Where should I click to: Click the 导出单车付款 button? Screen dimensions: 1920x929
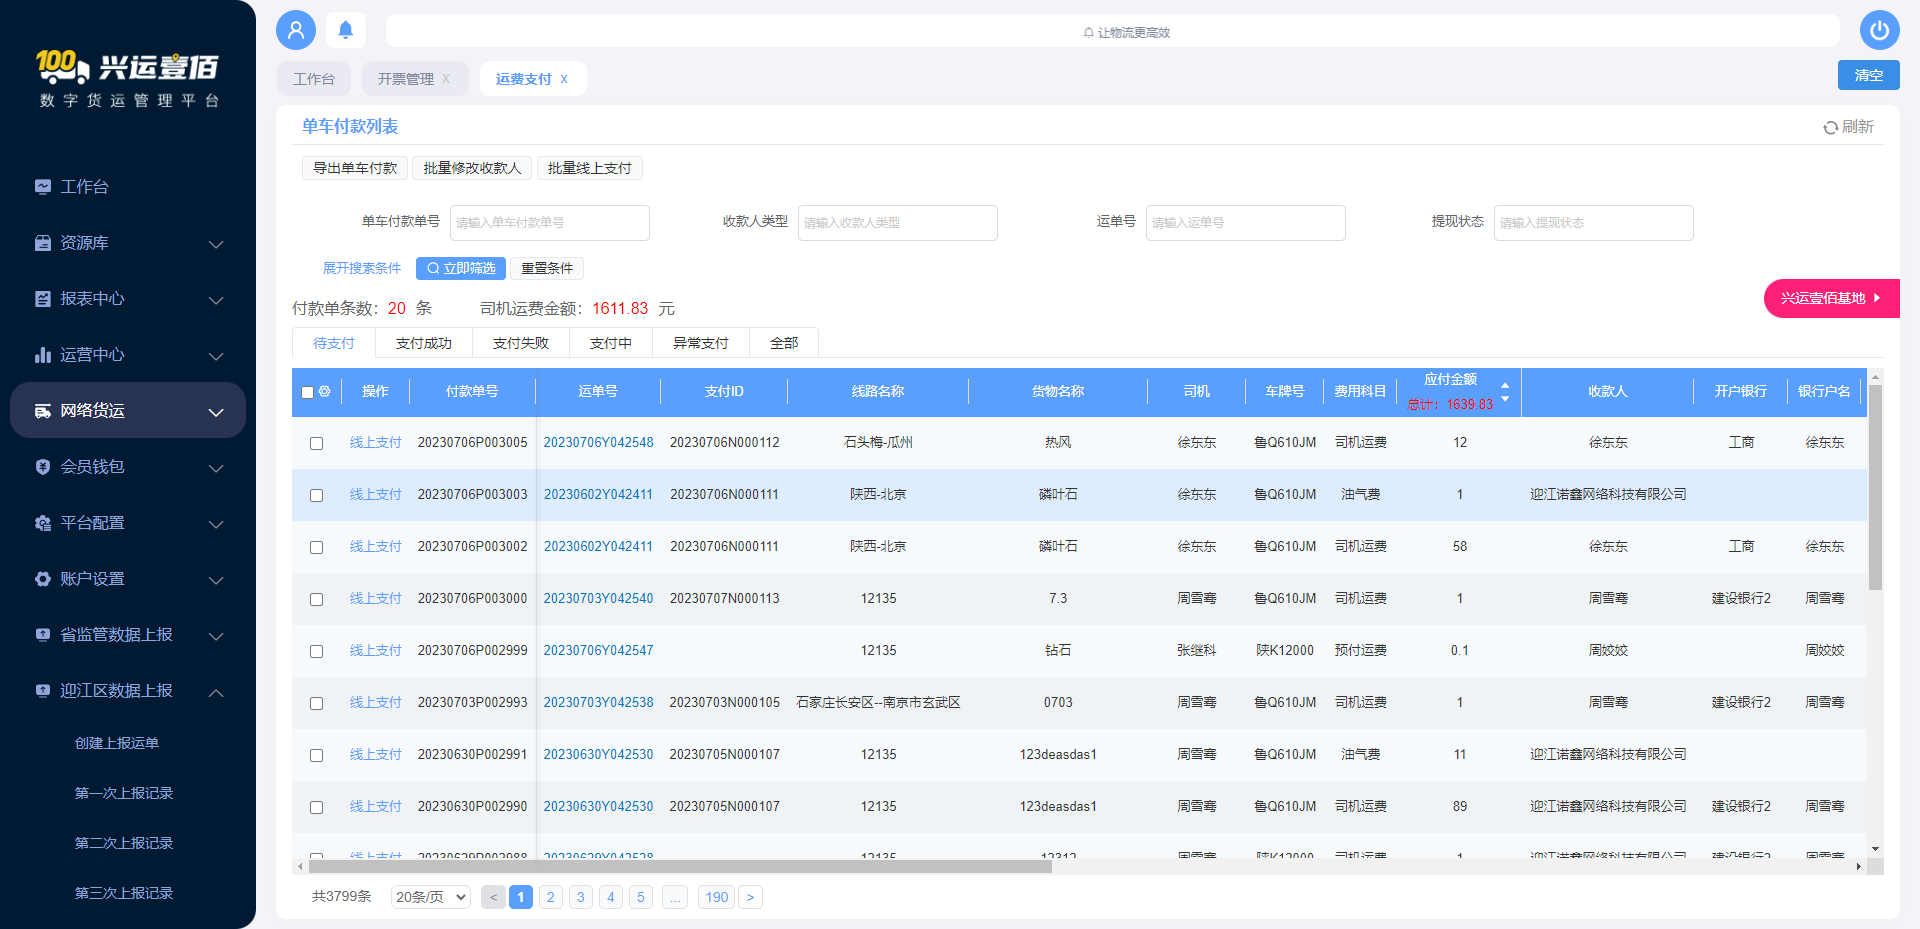355,168
